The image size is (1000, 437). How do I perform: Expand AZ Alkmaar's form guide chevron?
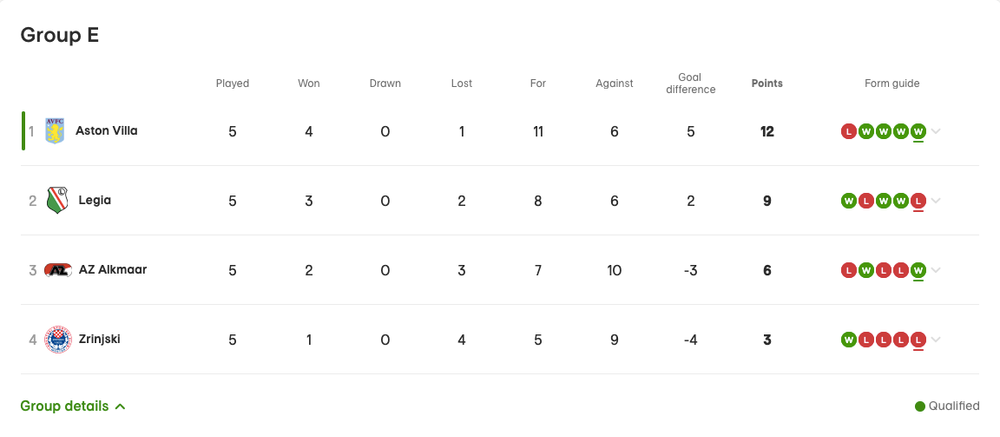coord(936,270)
